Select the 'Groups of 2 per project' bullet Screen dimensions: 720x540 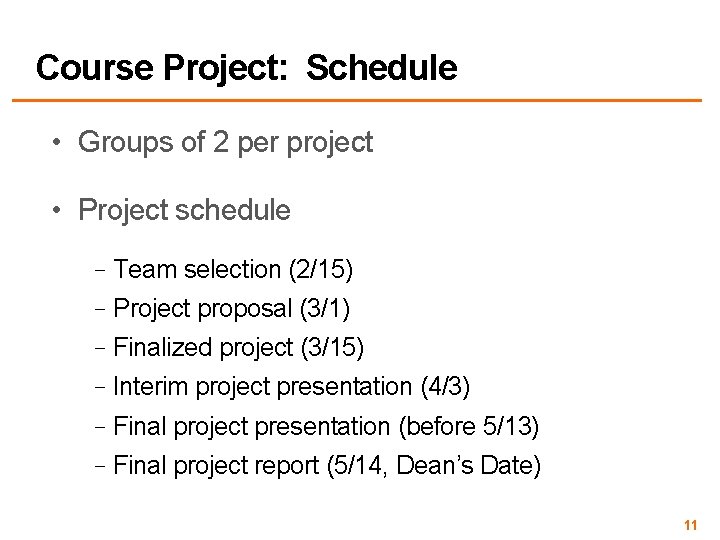(x=225, y=143)
